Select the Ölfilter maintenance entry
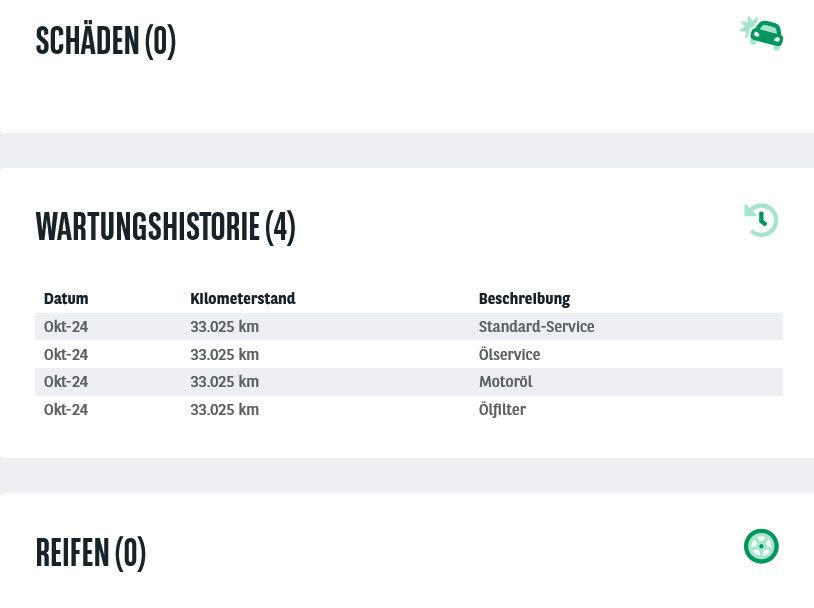 point(409,410)
